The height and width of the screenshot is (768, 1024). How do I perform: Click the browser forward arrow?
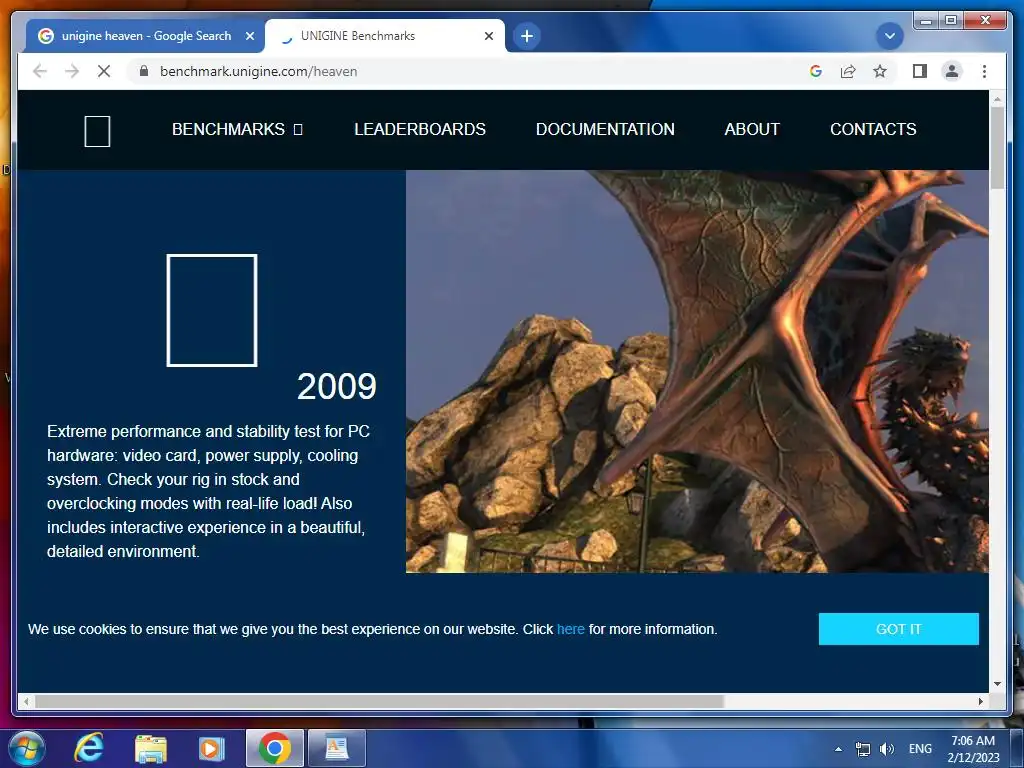(72, 71)
